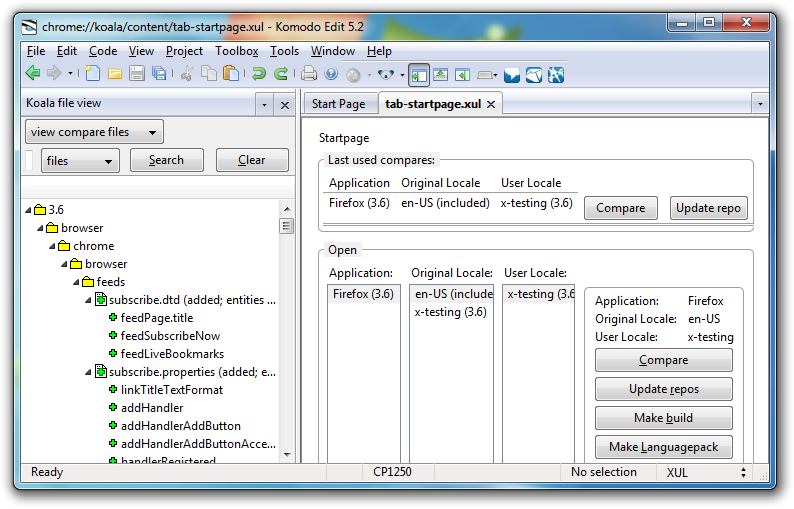Open the Window menu
Viewport: 794px width, 509px height.
click(x=333, y=51)
